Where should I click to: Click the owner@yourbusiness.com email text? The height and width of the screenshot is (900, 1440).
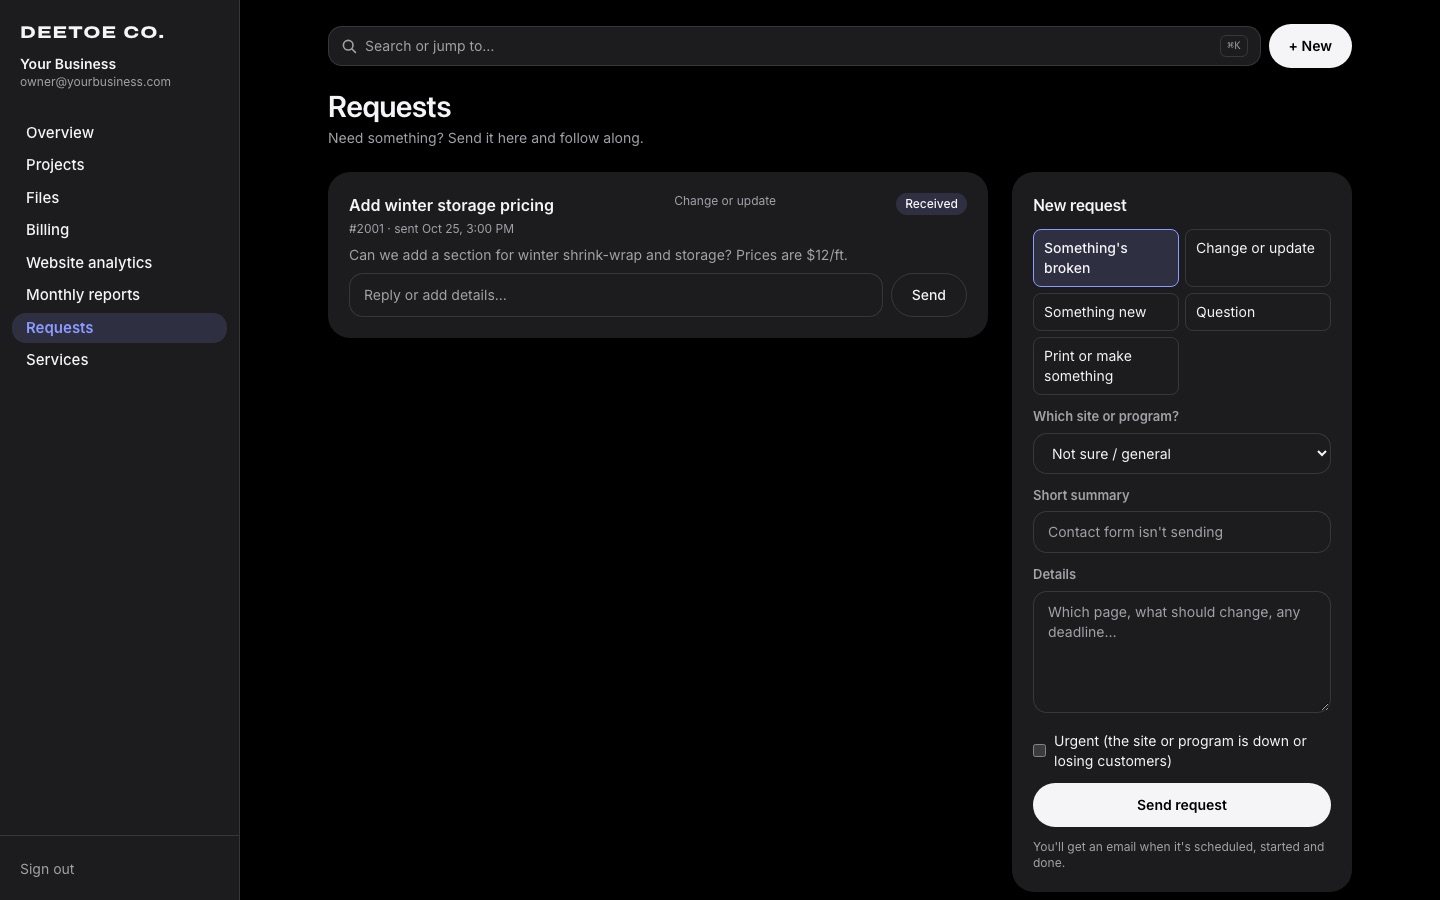(95, 82)
